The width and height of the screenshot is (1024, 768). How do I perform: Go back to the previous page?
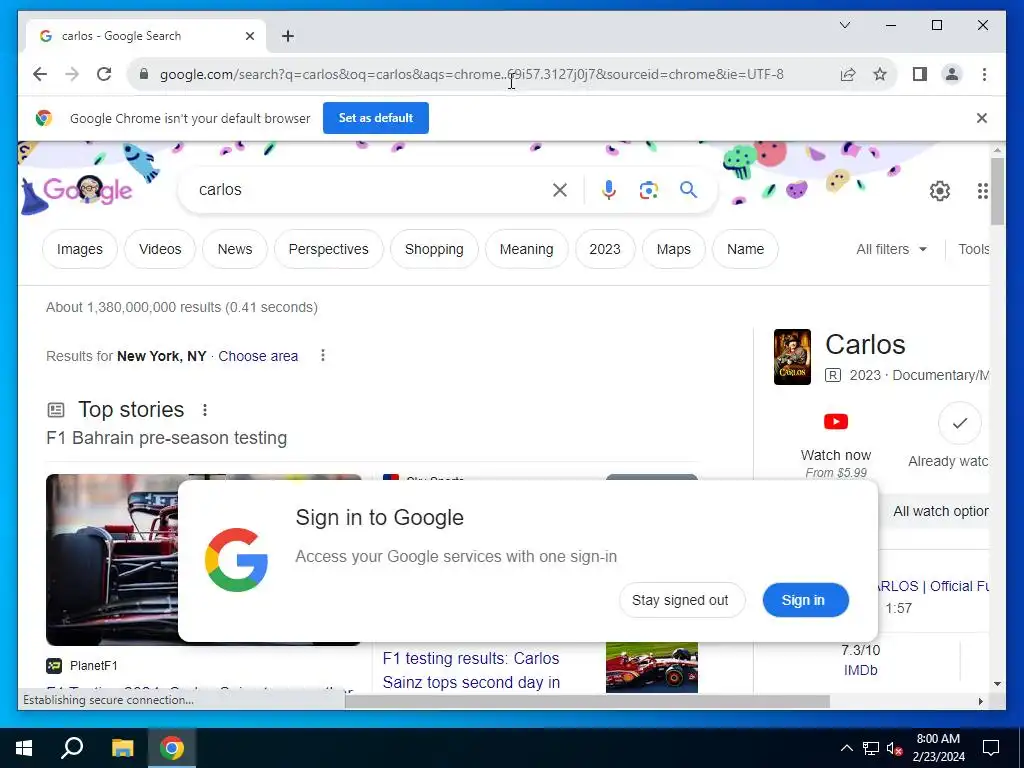click(x=40, y=74)
